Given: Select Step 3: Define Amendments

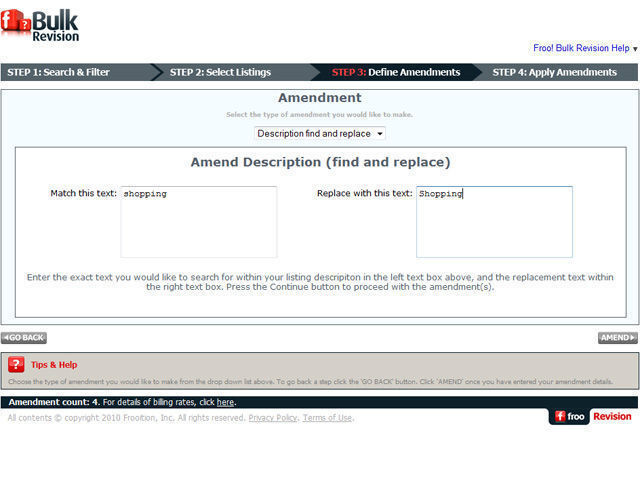Looking at the screenshot, I should coord(396,72).
